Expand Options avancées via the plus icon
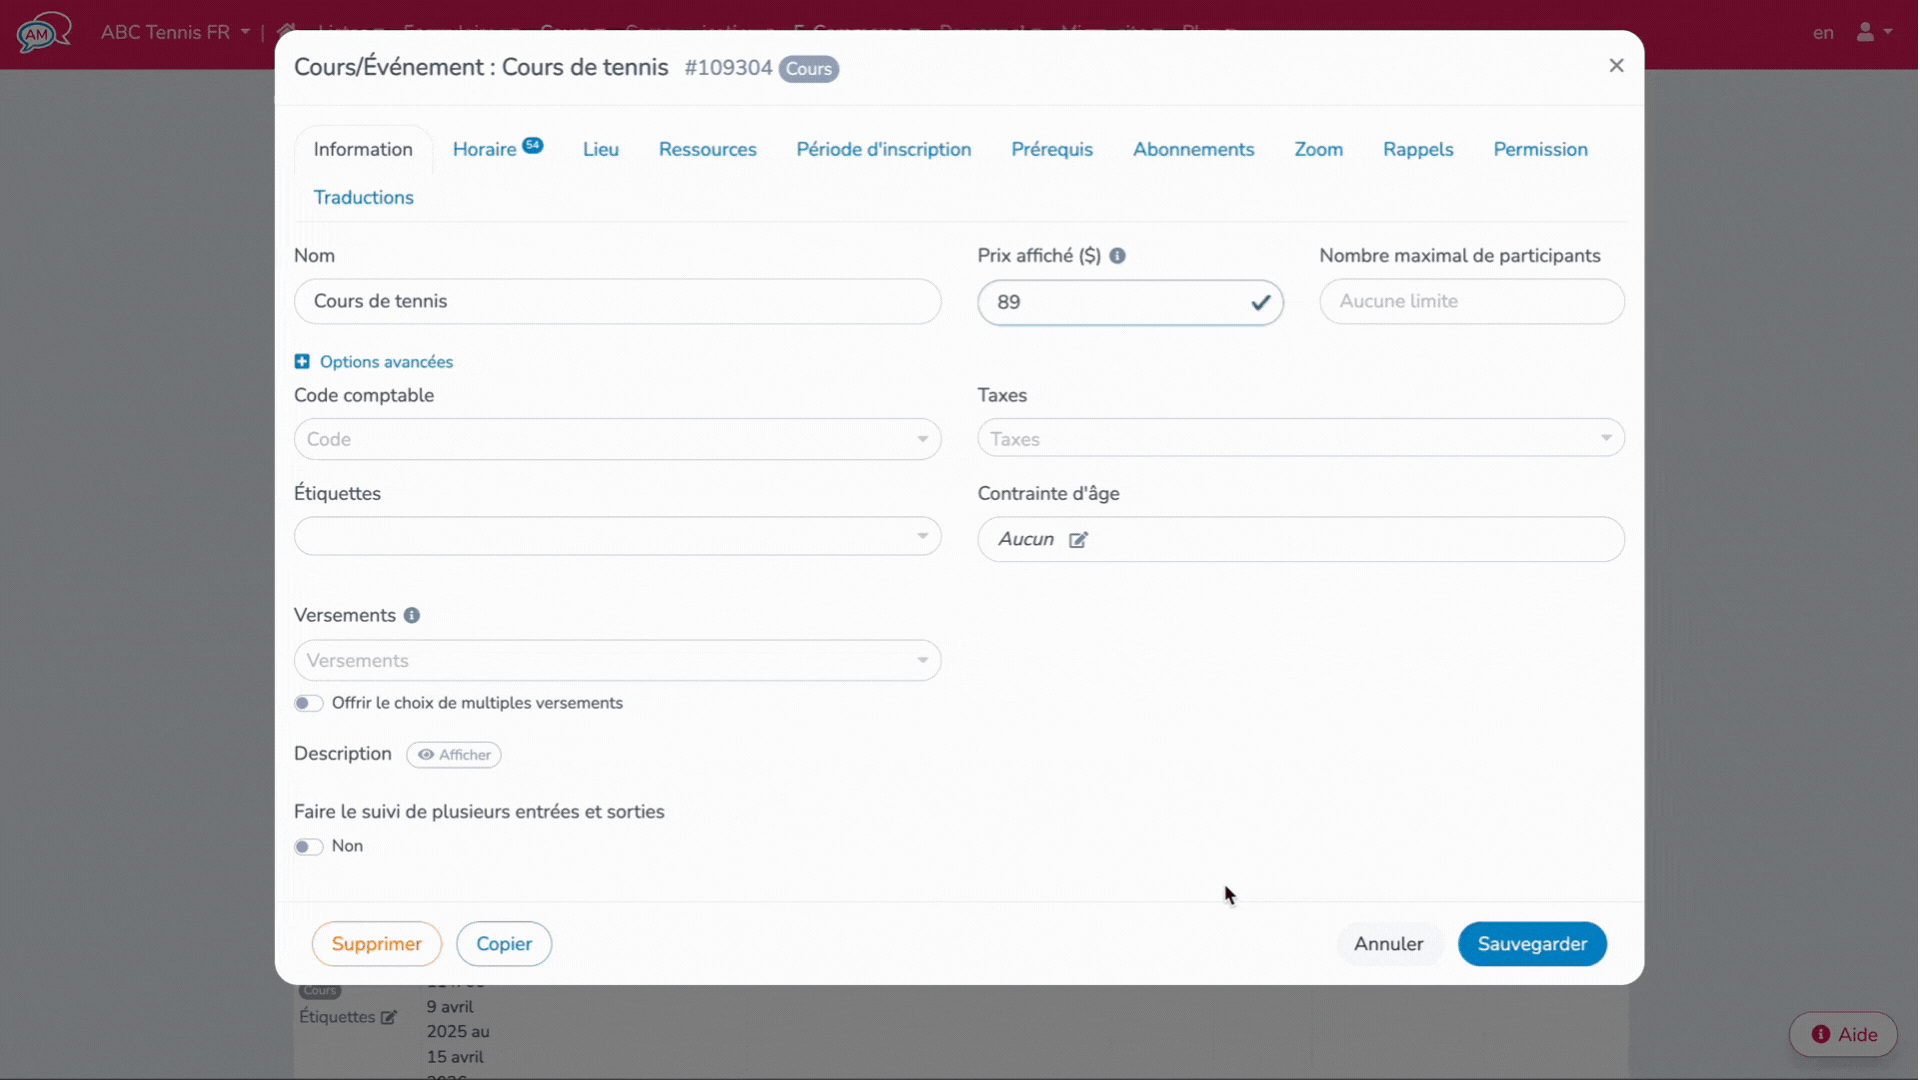 (302, 361)
